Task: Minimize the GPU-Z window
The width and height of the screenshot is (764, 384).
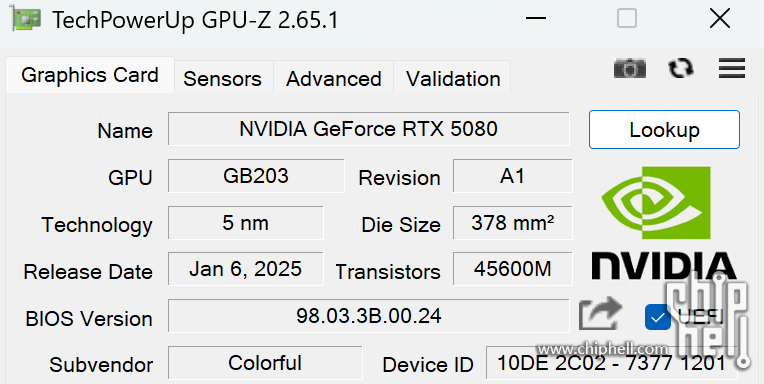Action: [x=536, y=19]
